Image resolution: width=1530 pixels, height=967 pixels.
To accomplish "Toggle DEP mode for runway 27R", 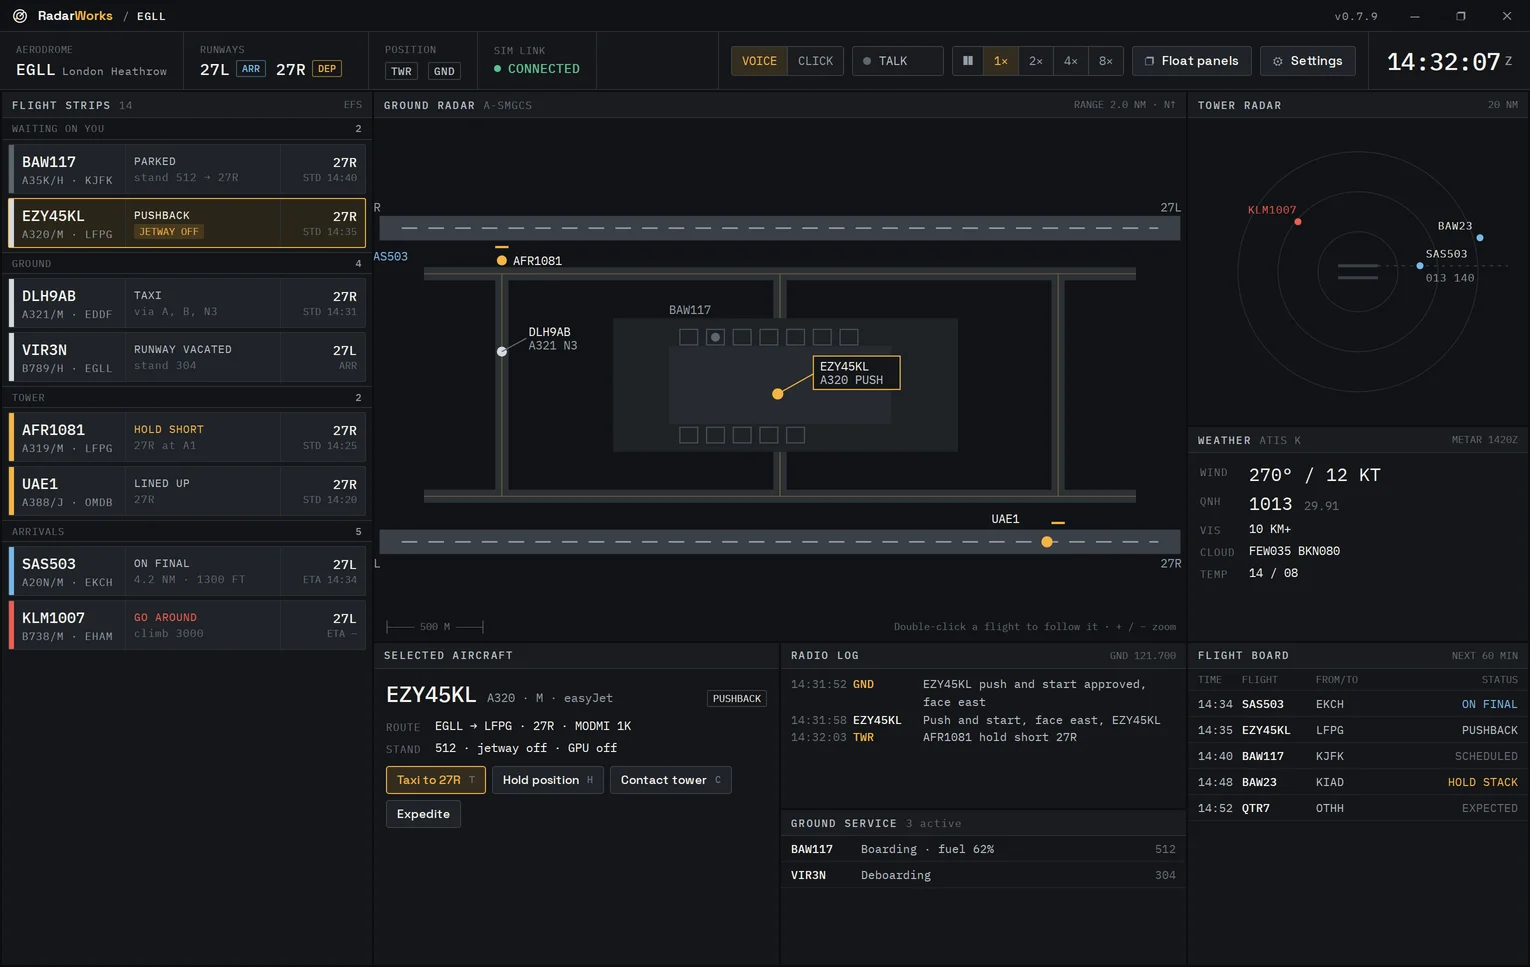I will click(x=327, y=69).
